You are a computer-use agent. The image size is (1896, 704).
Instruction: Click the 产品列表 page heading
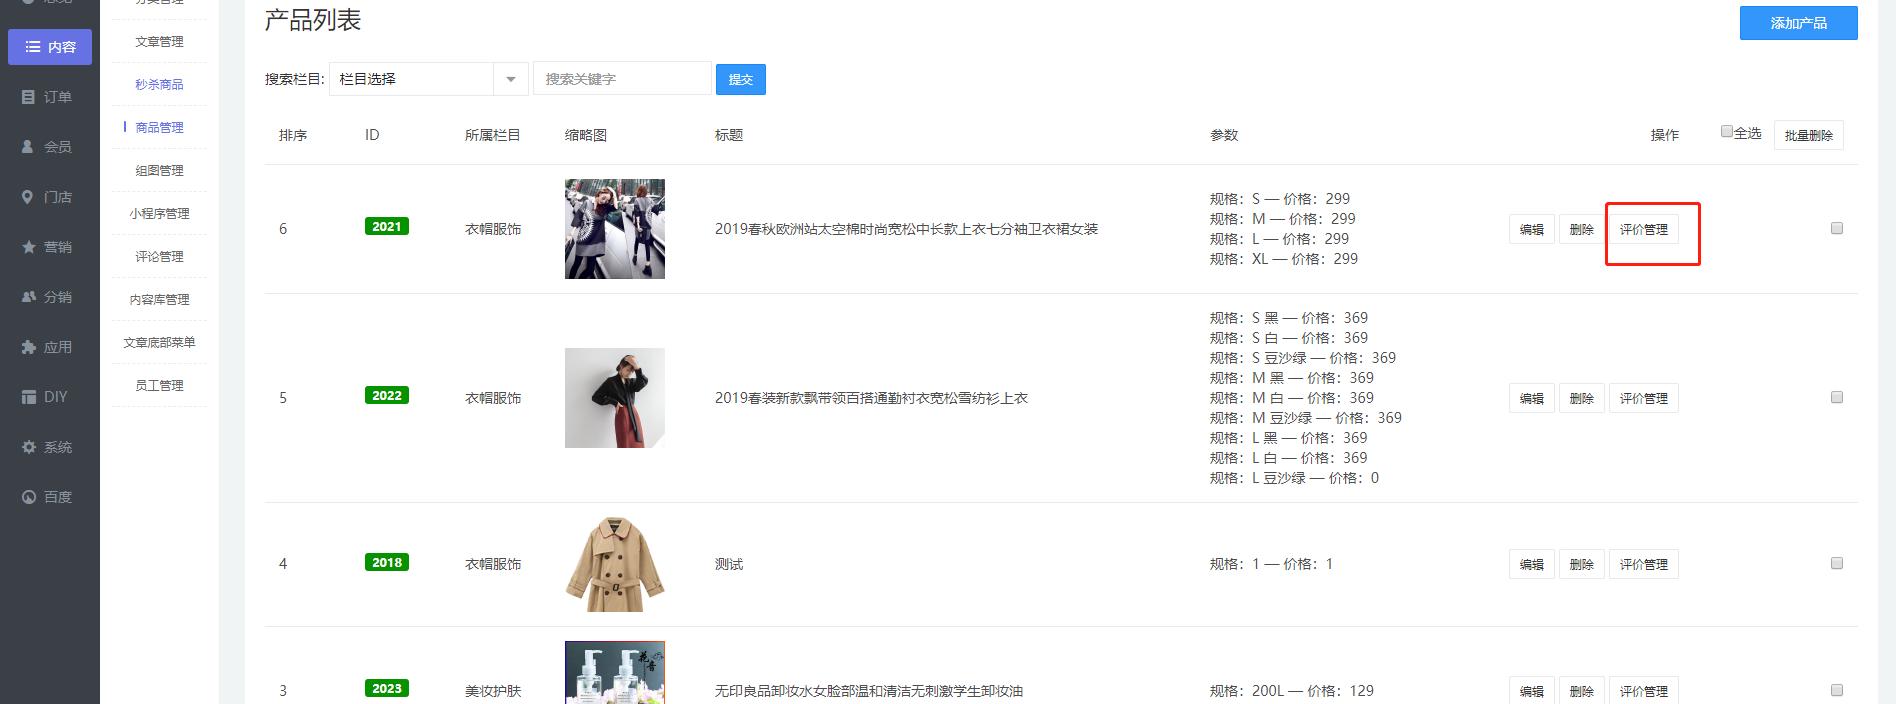(313, 20)
